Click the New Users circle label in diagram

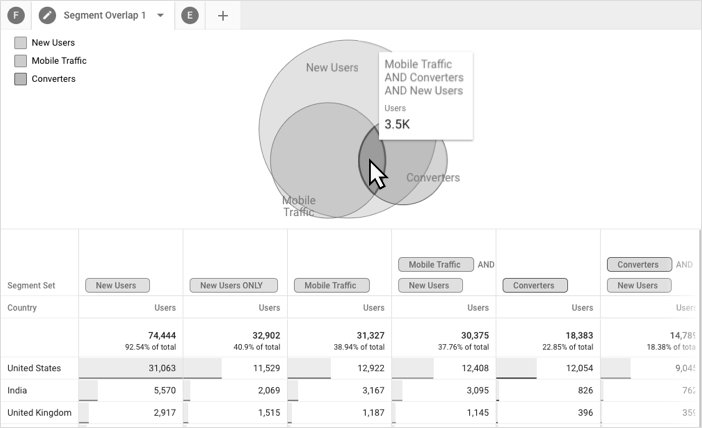pyautogui.click(x=331, y=68)
